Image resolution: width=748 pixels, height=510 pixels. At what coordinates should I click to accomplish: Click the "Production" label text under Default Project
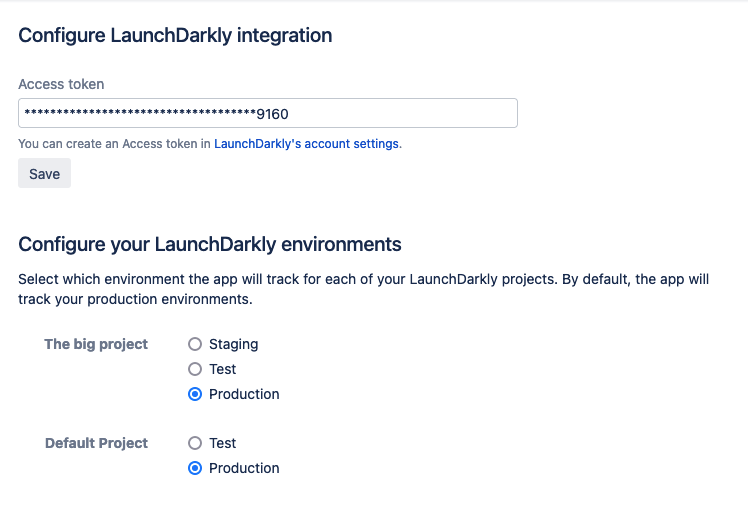click(x=244, y=468)
